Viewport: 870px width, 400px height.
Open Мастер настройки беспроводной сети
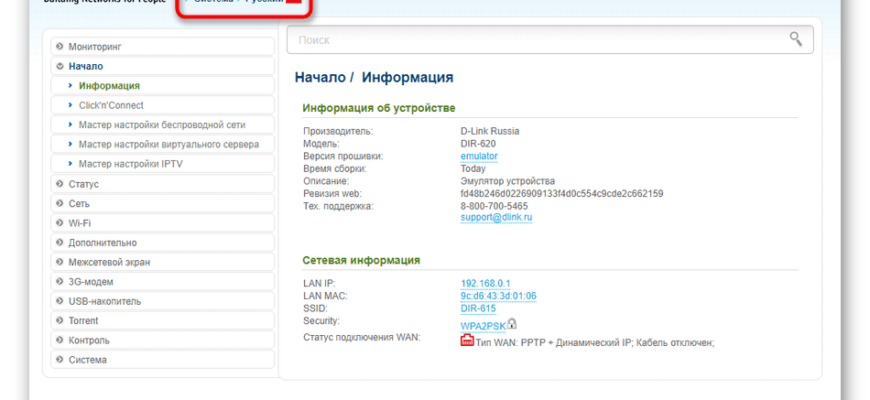point(163,125)
